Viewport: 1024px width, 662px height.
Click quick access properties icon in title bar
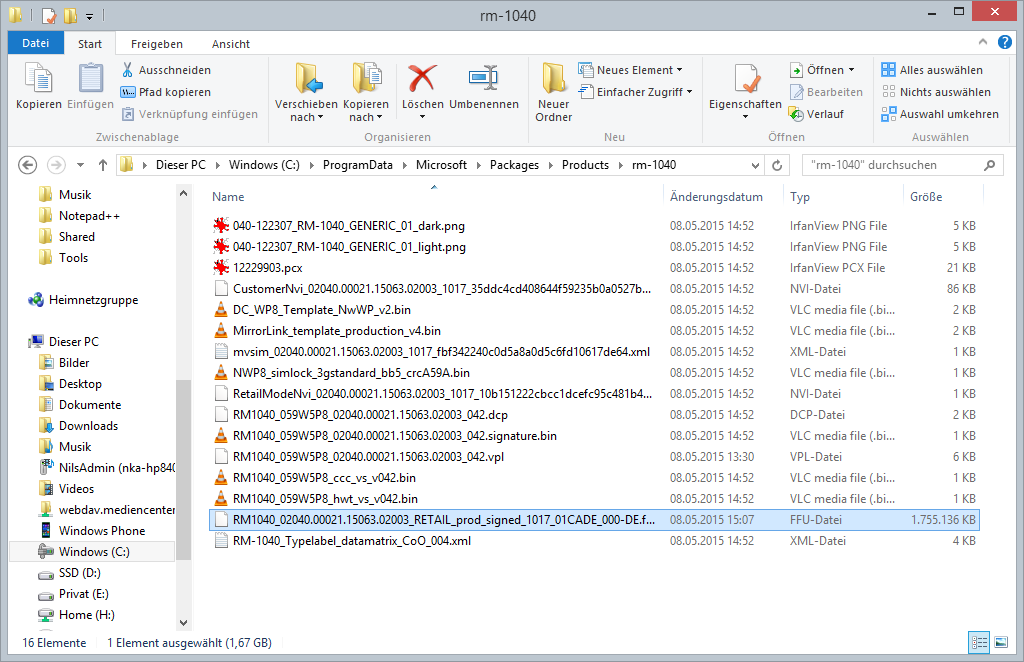[x=50, y=14]
